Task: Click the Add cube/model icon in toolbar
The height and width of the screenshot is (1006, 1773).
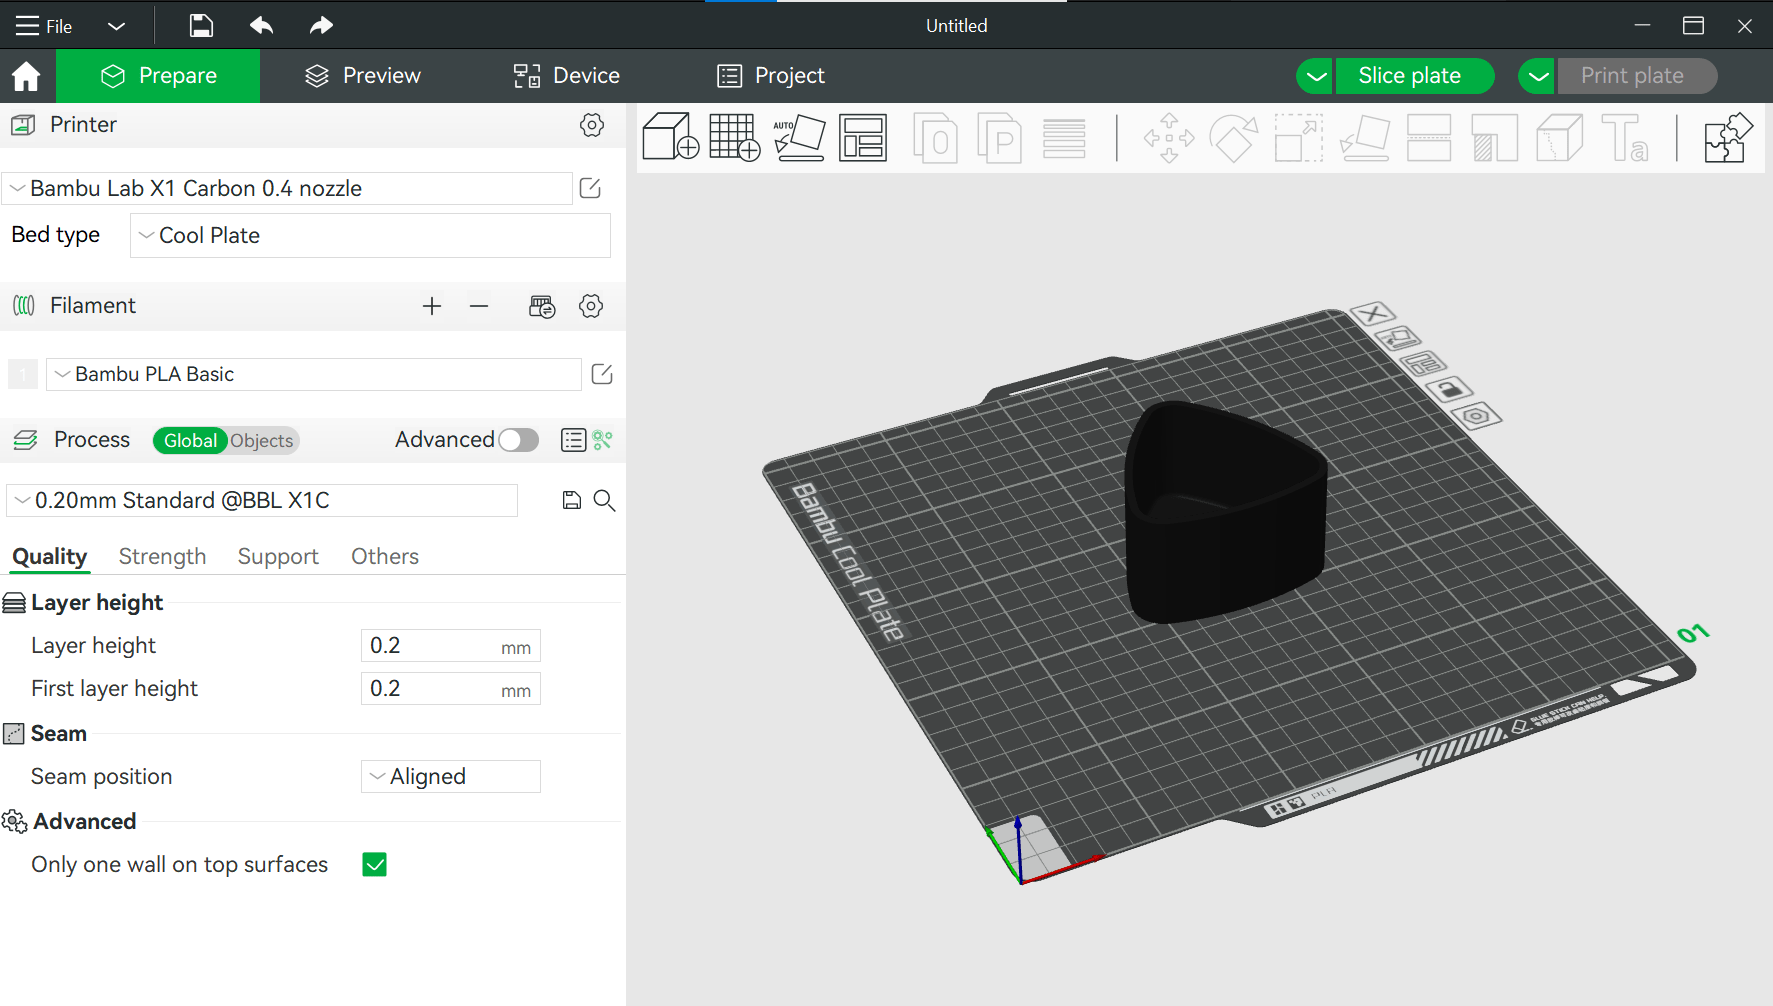Action: pos(670,137)
